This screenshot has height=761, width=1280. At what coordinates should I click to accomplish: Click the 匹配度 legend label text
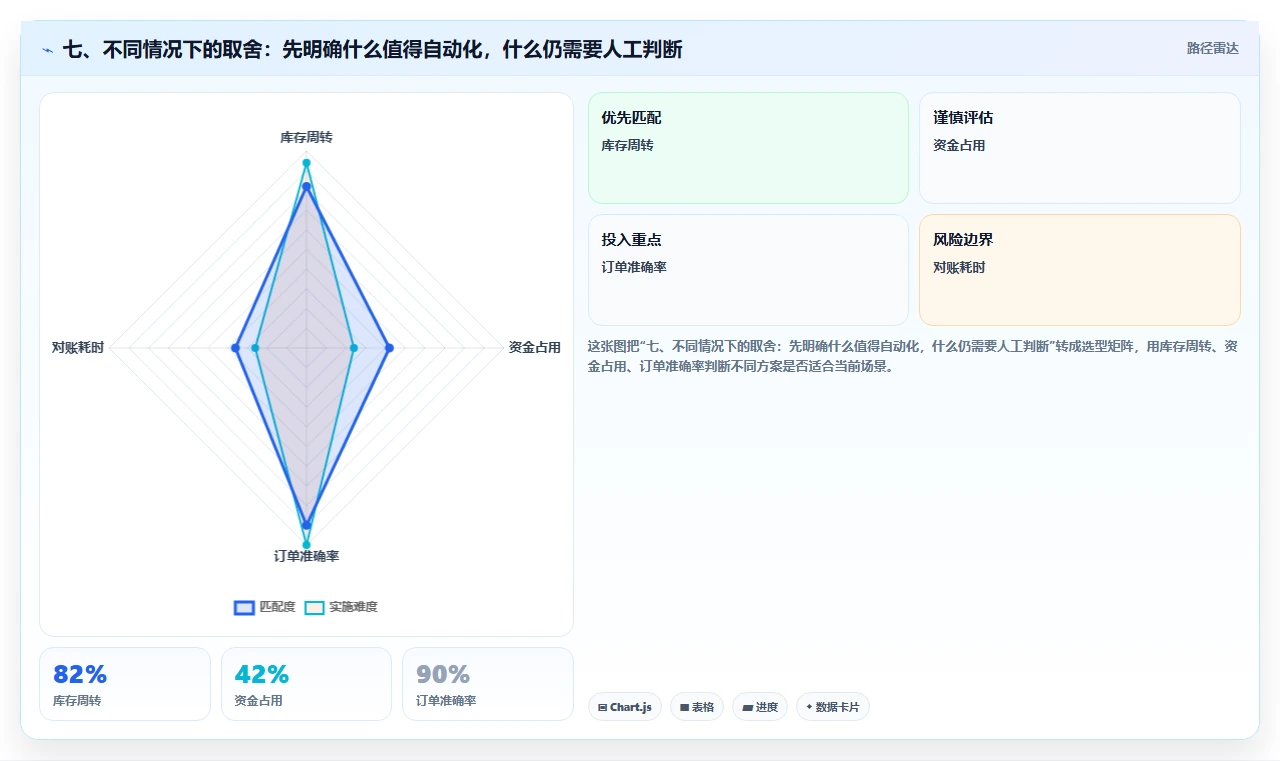pyautogui.click(x=277, y=607)
